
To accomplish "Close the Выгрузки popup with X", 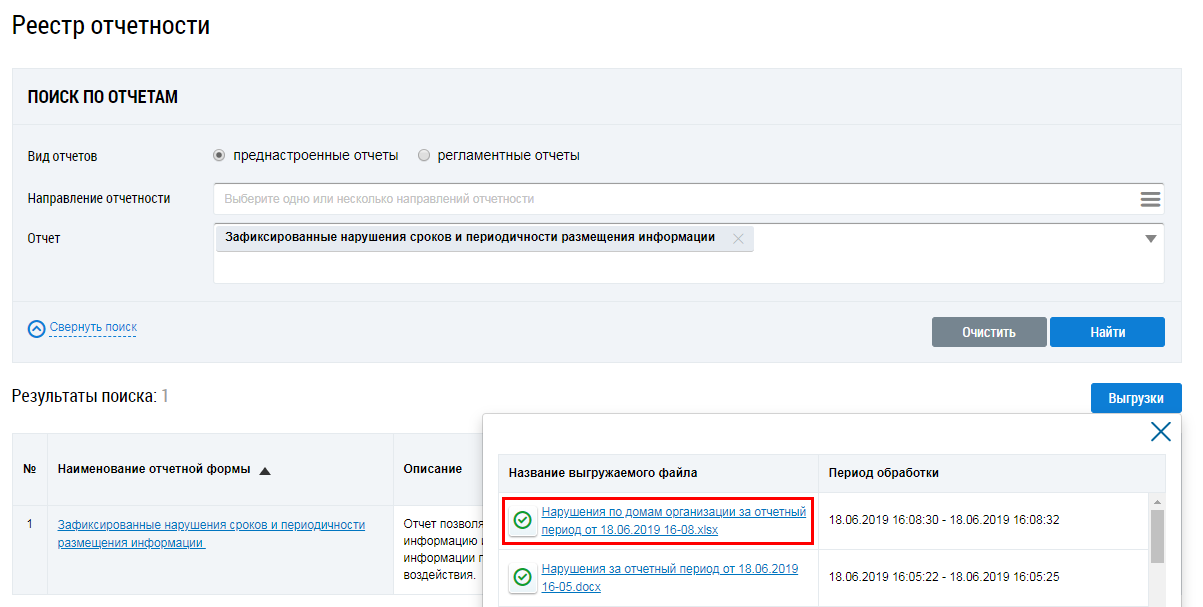I will [1160, 432].
